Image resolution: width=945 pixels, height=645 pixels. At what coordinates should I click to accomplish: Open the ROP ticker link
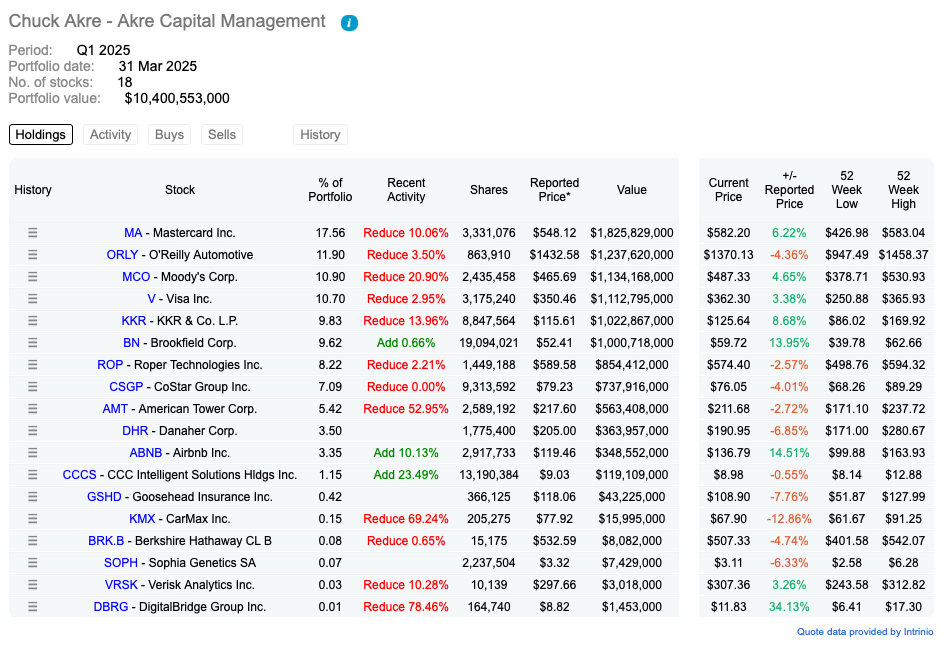coord(110,365)
